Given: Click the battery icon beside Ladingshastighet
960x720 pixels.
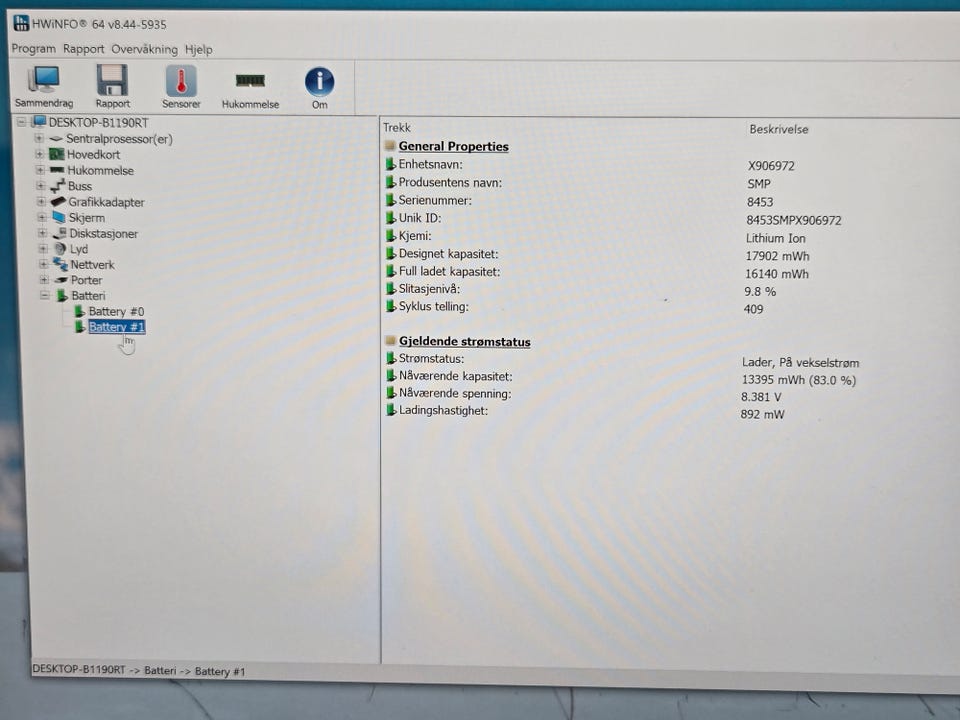Looking at the screenshot, I should pyautogui.click(x=391, y=410).
